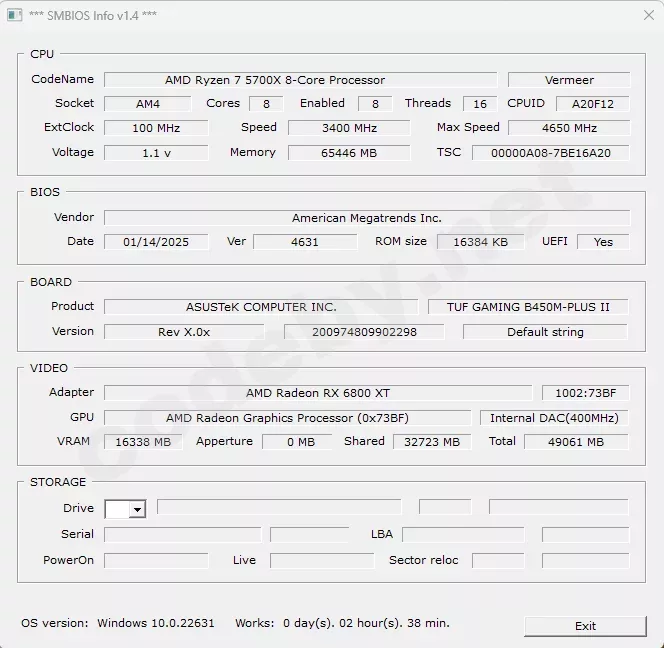Click the BIOS date 01/14/2025
The width and height of the screenshot is (664, 648).
point(156,242)
